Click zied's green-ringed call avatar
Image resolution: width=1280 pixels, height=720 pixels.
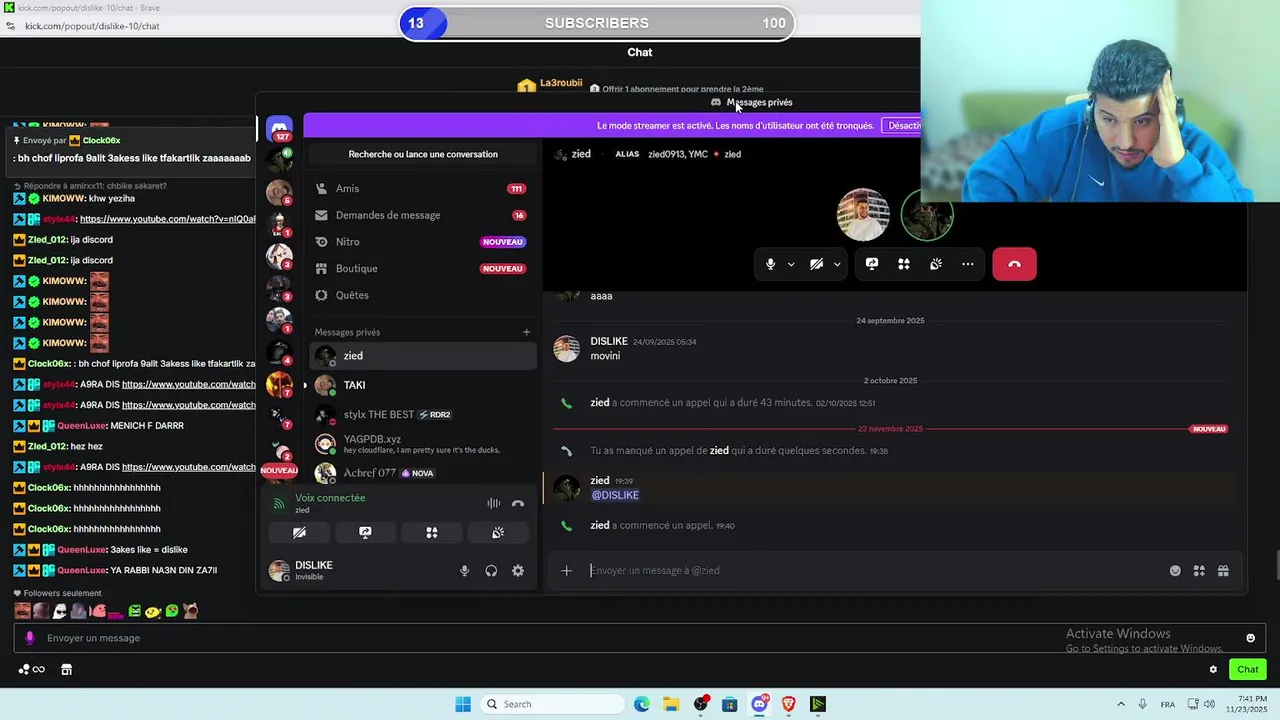point(927,215)
